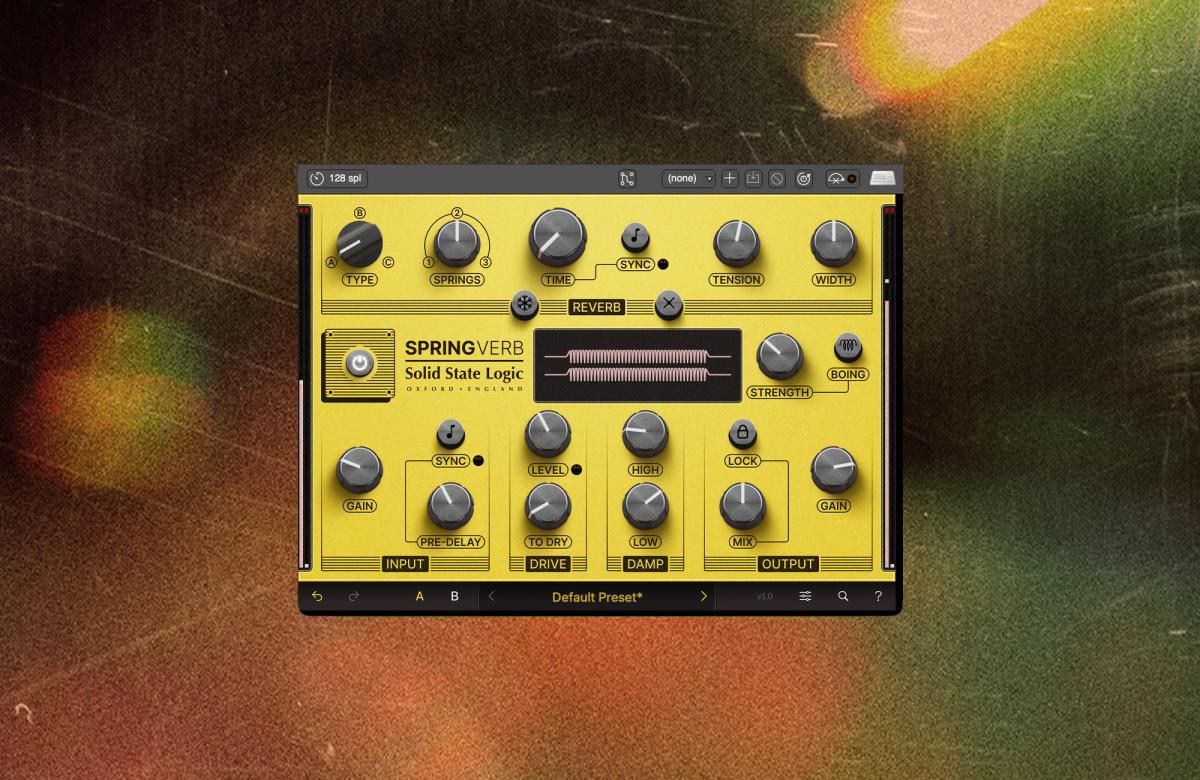
Task: Toggle the pre-delay SYNC note button
Action: pyautogui.click(x=451, y=434)
